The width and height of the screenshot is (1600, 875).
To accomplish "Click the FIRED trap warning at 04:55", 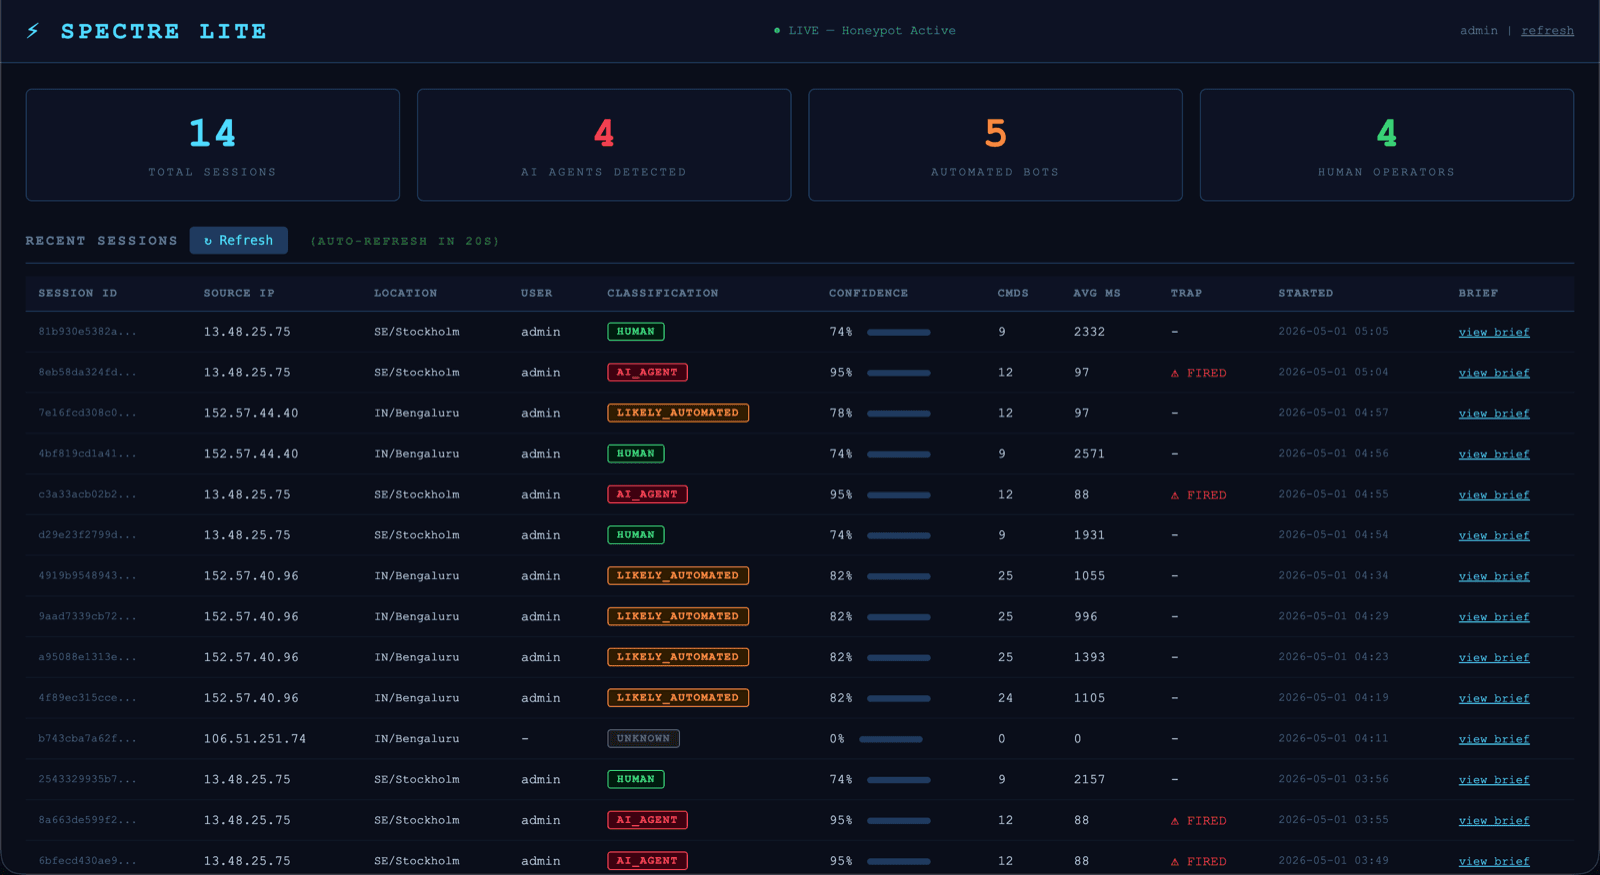I will 1198,495.
